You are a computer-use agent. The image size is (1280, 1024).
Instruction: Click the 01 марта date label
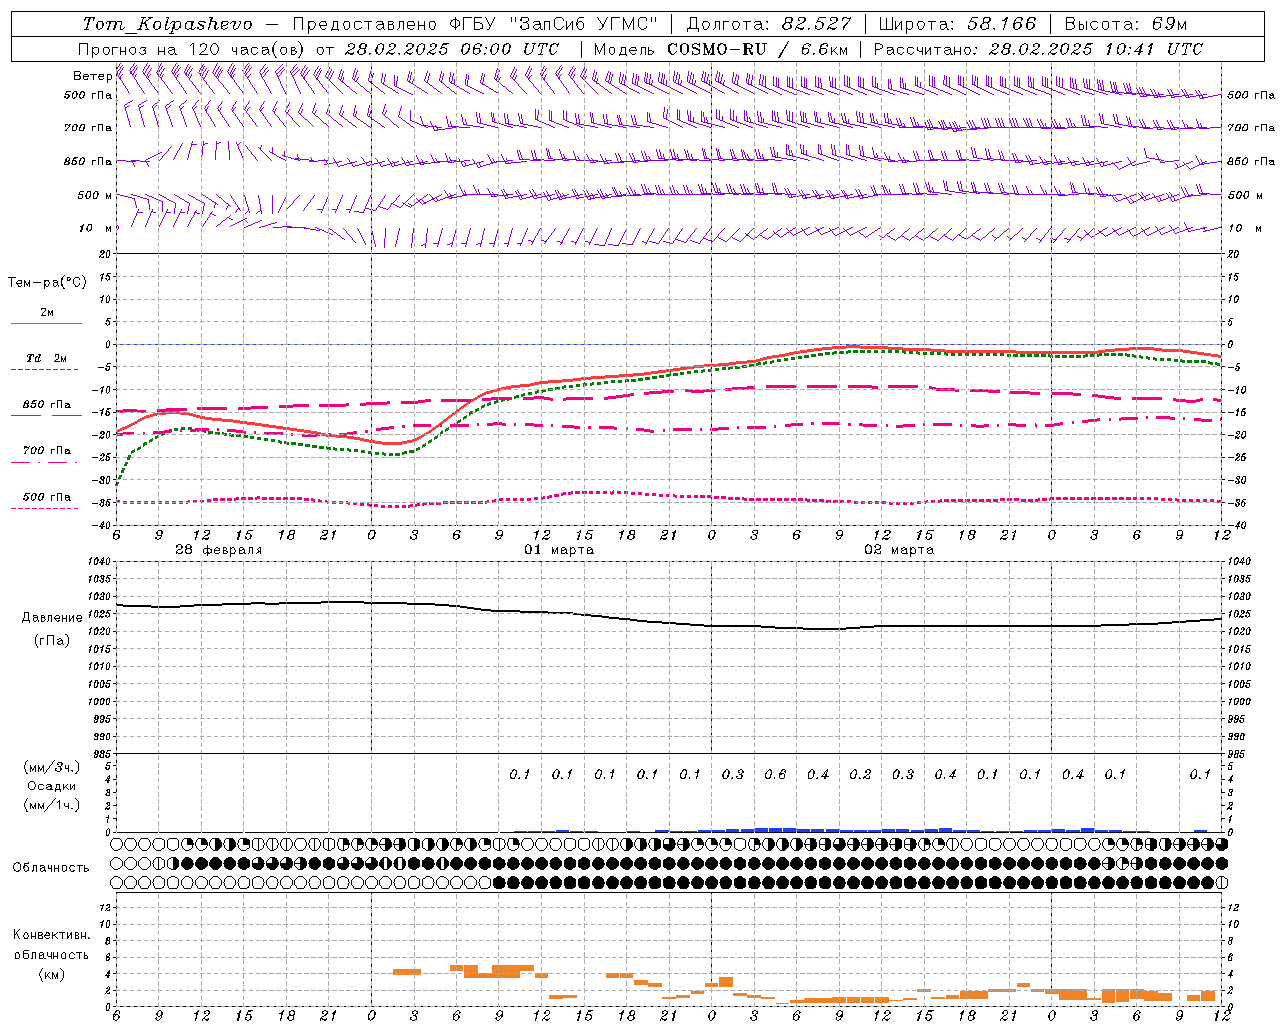coord(559,550)
